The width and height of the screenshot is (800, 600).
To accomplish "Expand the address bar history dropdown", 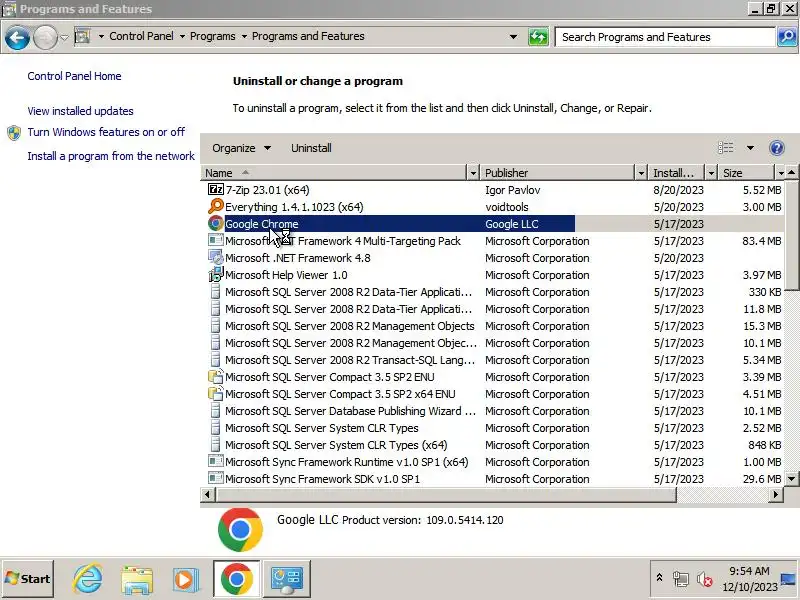I will (513, 37).
